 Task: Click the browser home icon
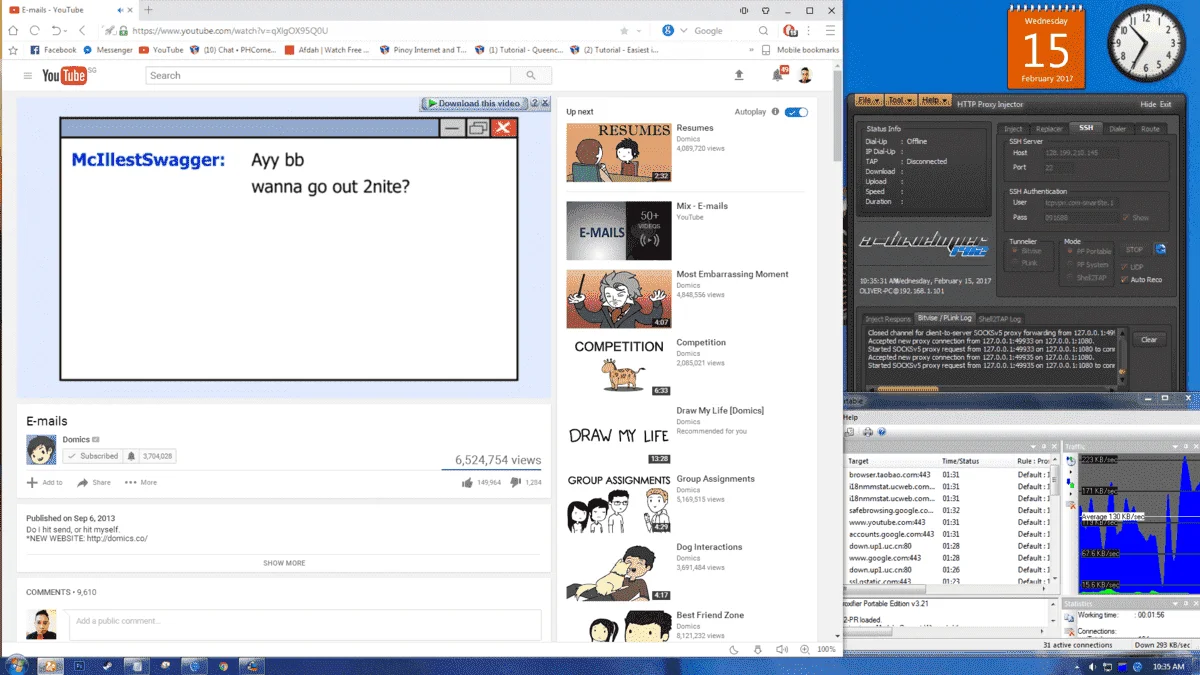[x=14, y=31]
